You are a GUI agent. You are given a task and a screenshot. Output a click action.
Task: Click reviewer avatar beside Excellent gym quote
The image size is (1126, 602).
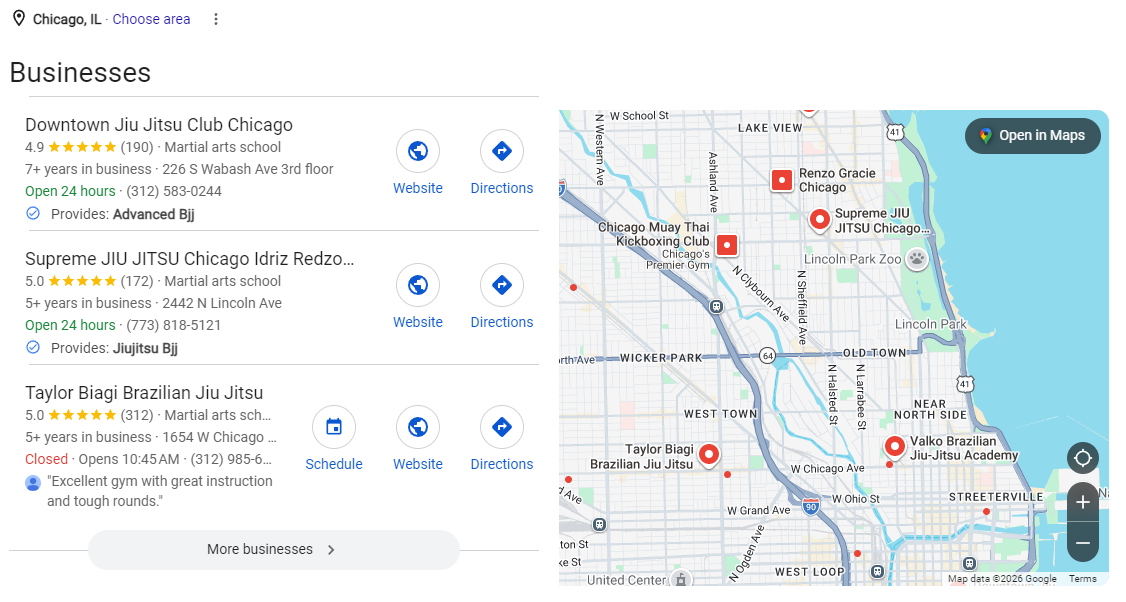click(33, 483)
